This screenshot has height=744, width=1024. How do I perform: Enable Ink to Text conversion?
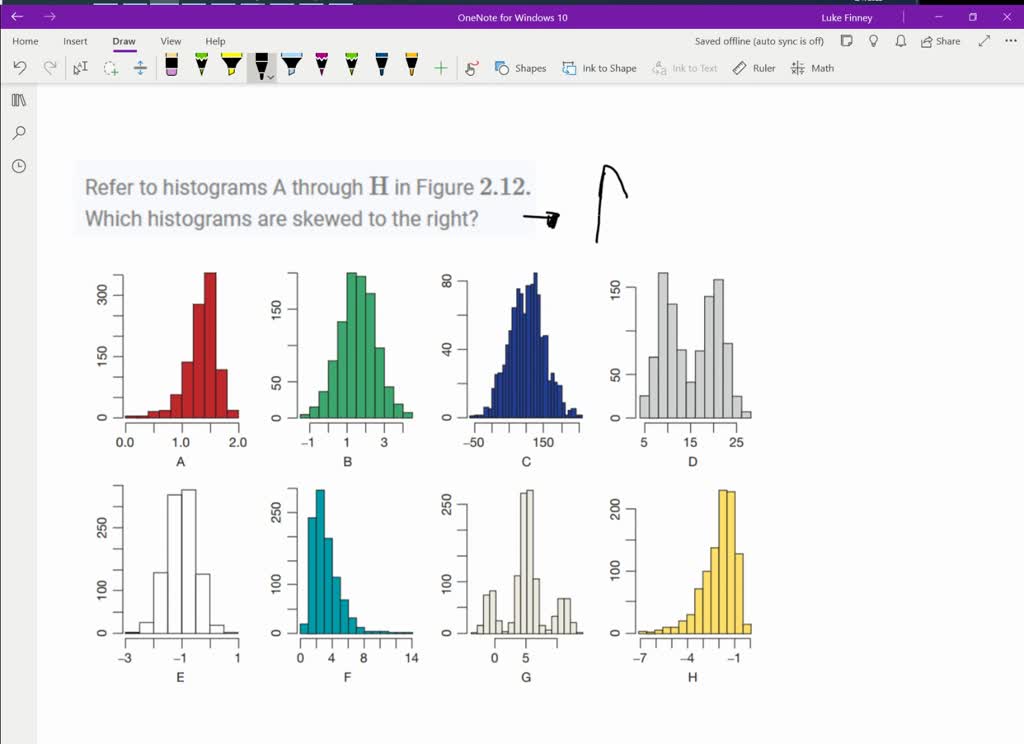point(685,68)
